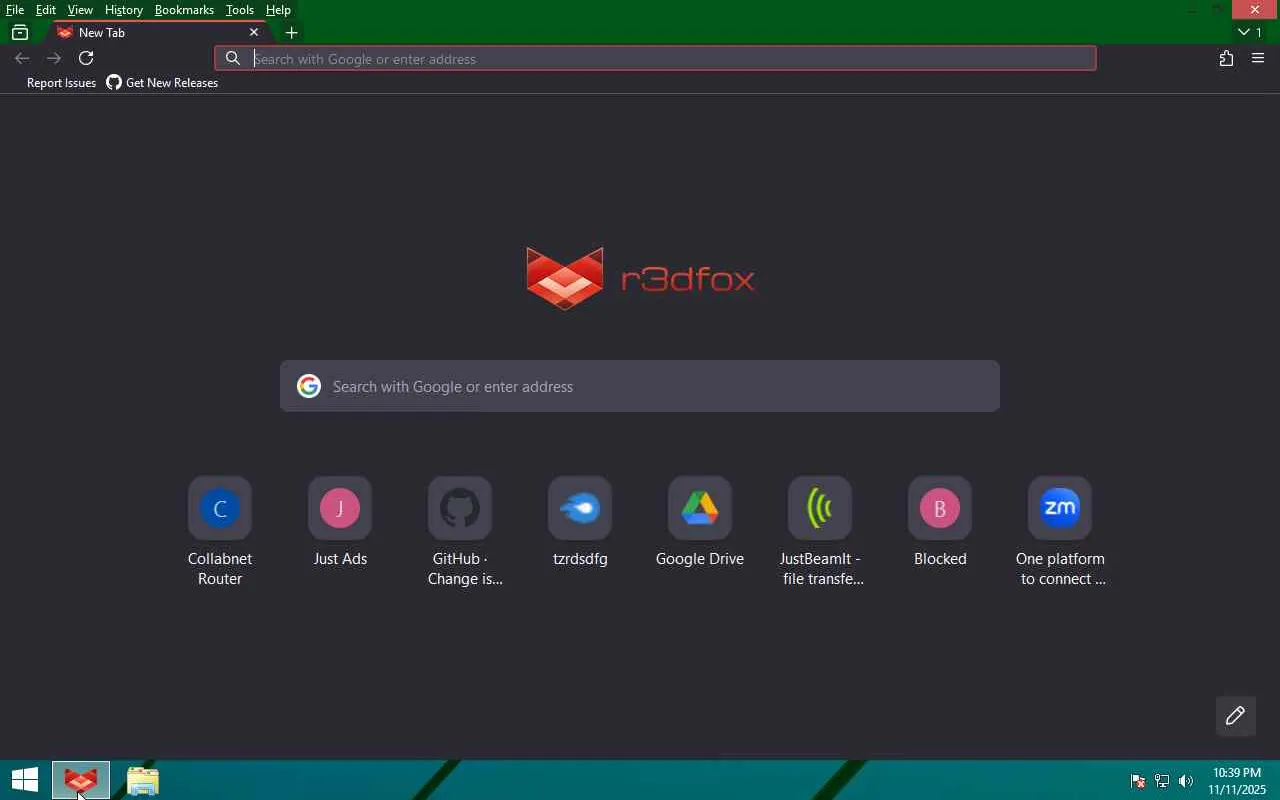
Task: Click the Google search box on the page
Action: pyautogui.click(x=640, y=386)
